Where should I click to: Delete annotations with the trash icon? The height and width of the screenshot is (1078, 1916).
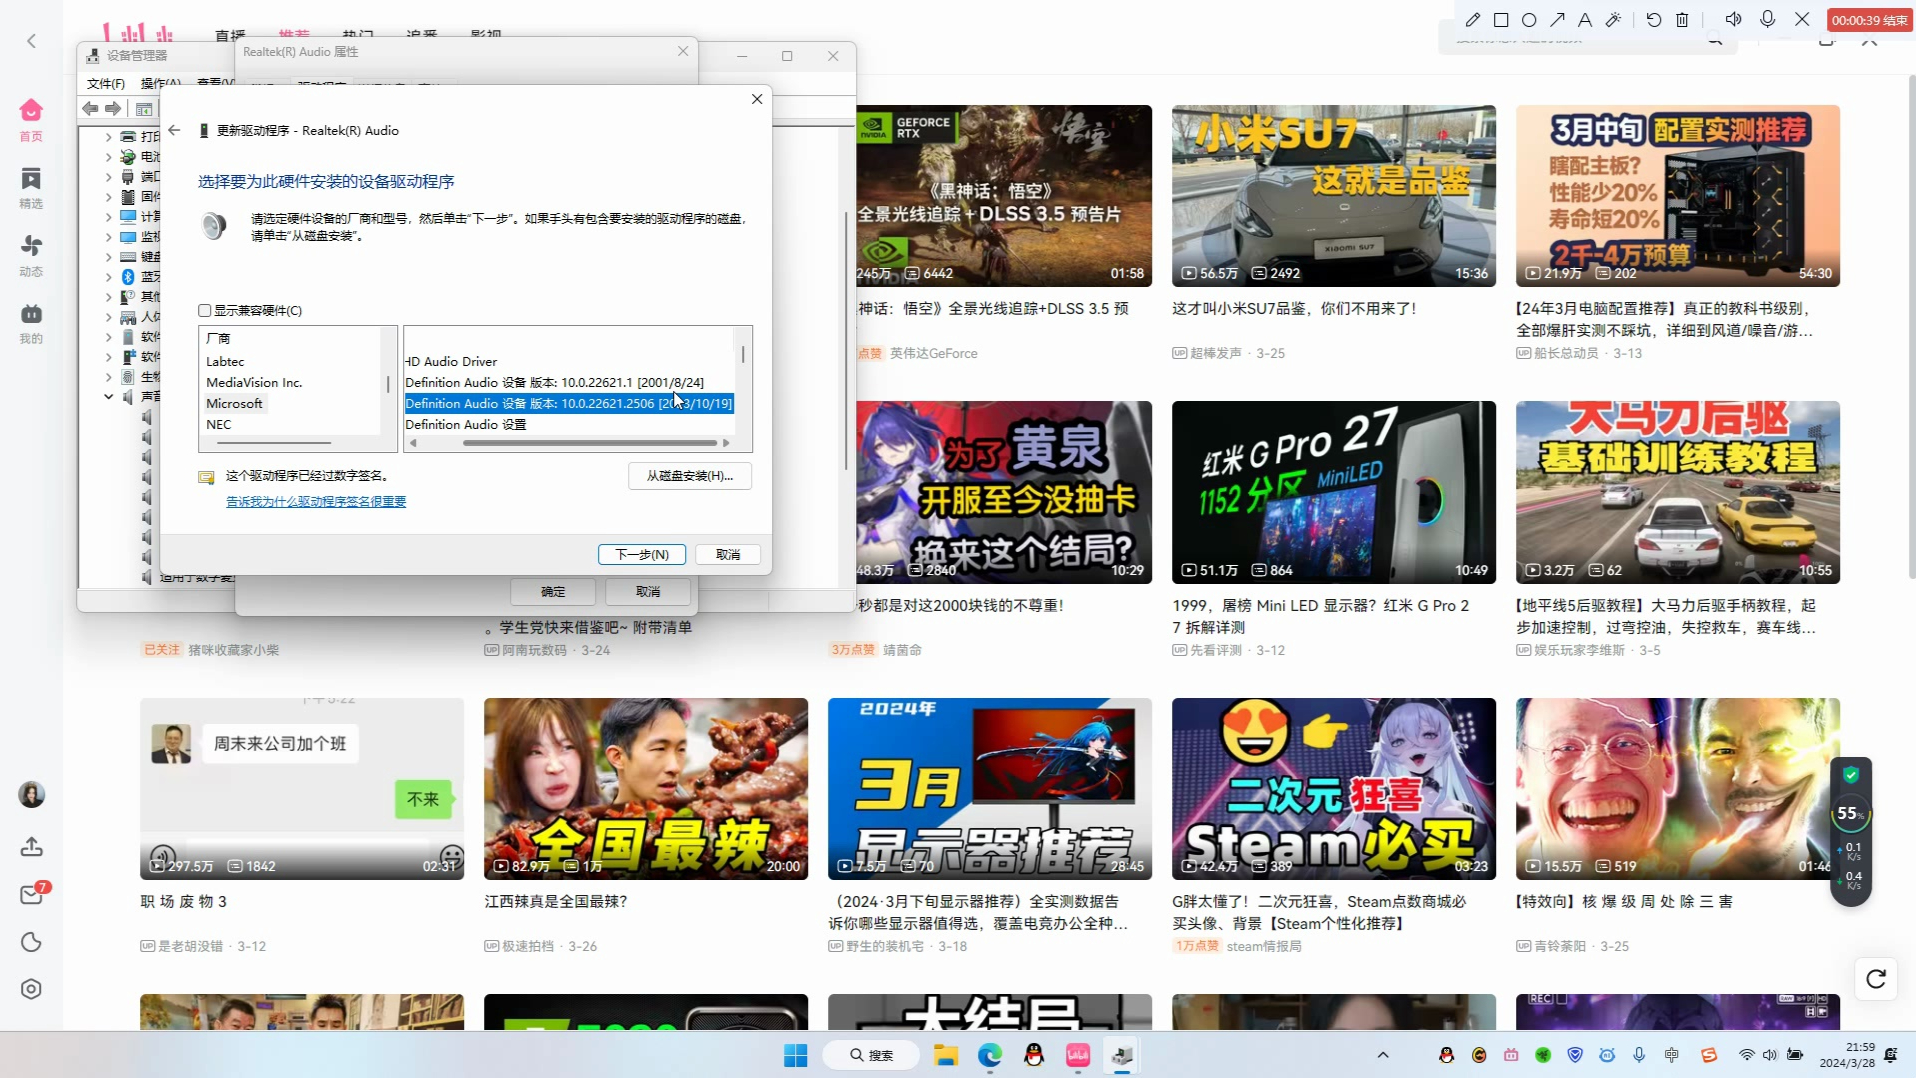1682,19
